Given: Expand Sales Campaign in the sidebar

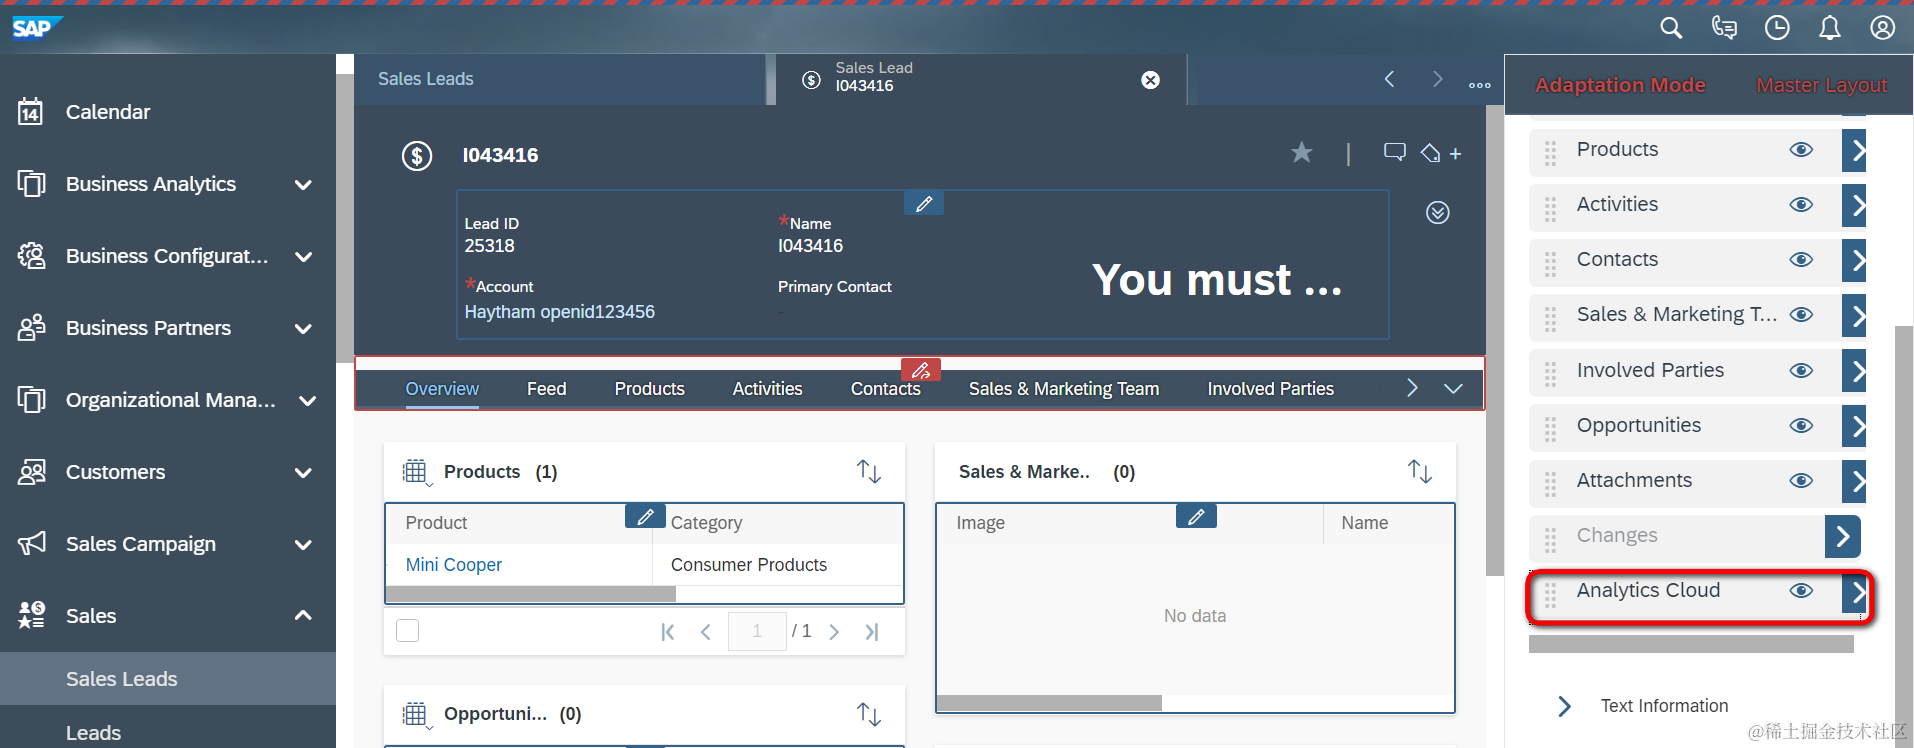Looking at the screenshot, I should click(x=303, y=545).
